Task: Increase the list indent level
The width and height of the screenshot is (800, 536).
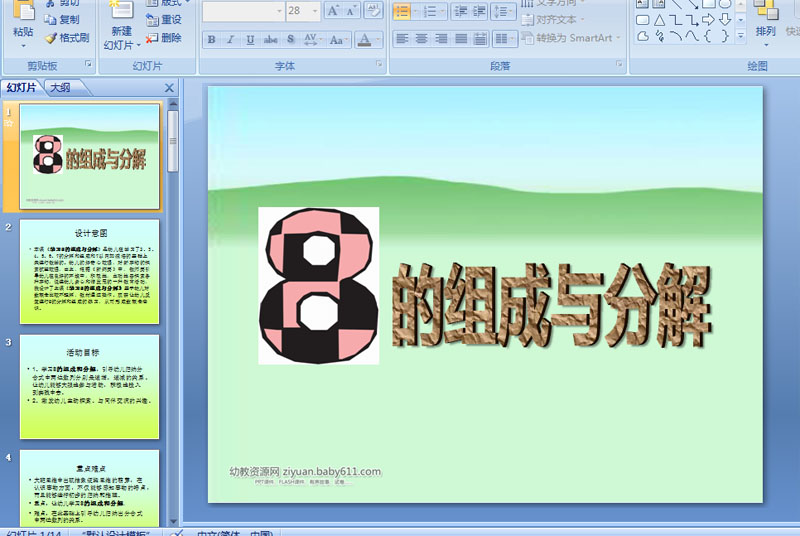Action: (479, 11)
